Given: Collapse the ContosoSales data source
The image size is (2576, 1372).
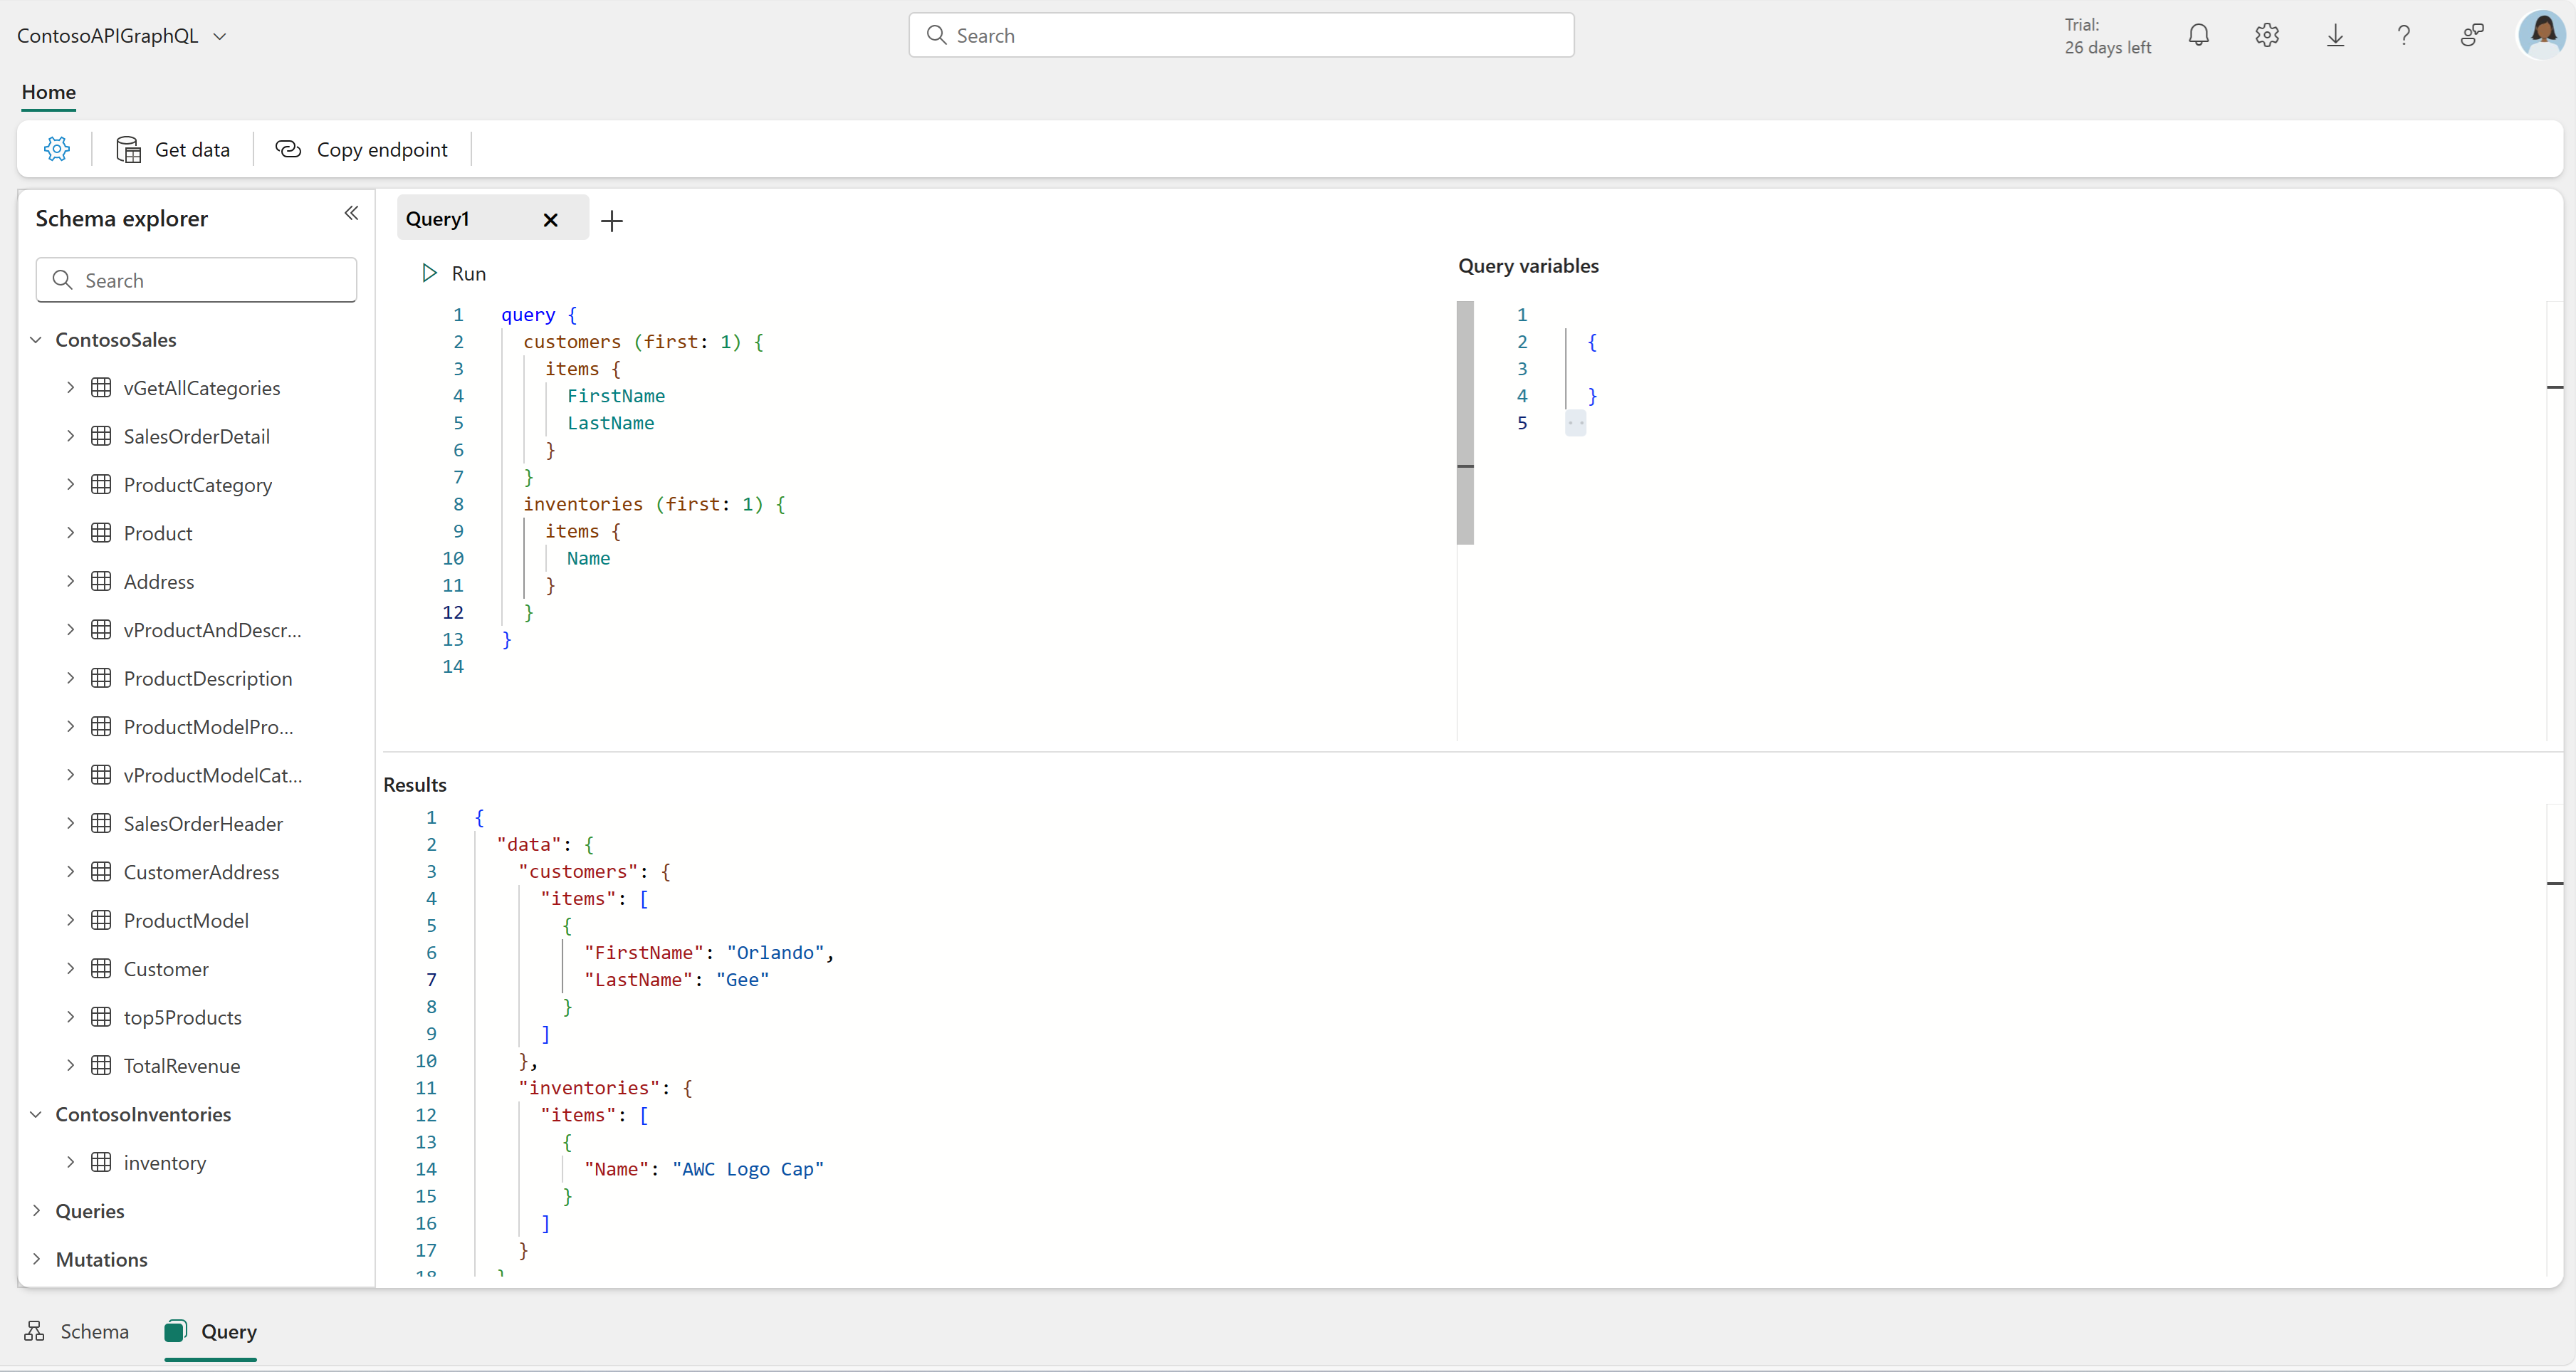Looking at the screenshot, I should click(x=36, y=340).
